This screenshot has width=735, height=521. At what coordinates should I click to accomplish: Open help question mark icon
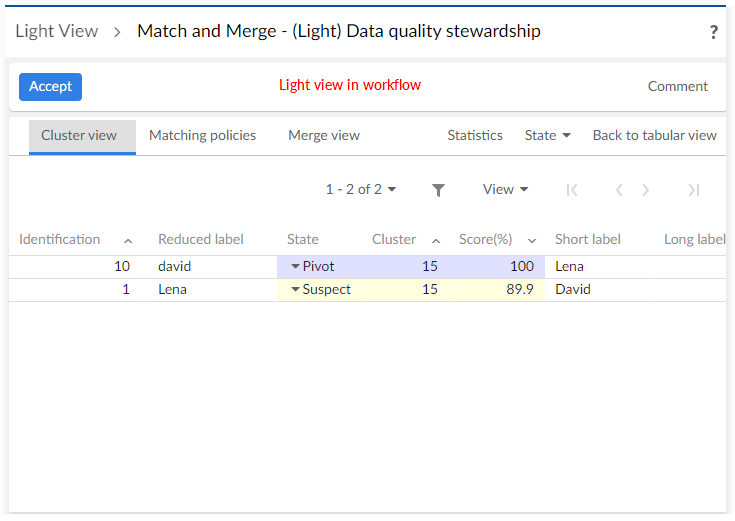pos(713,32)
